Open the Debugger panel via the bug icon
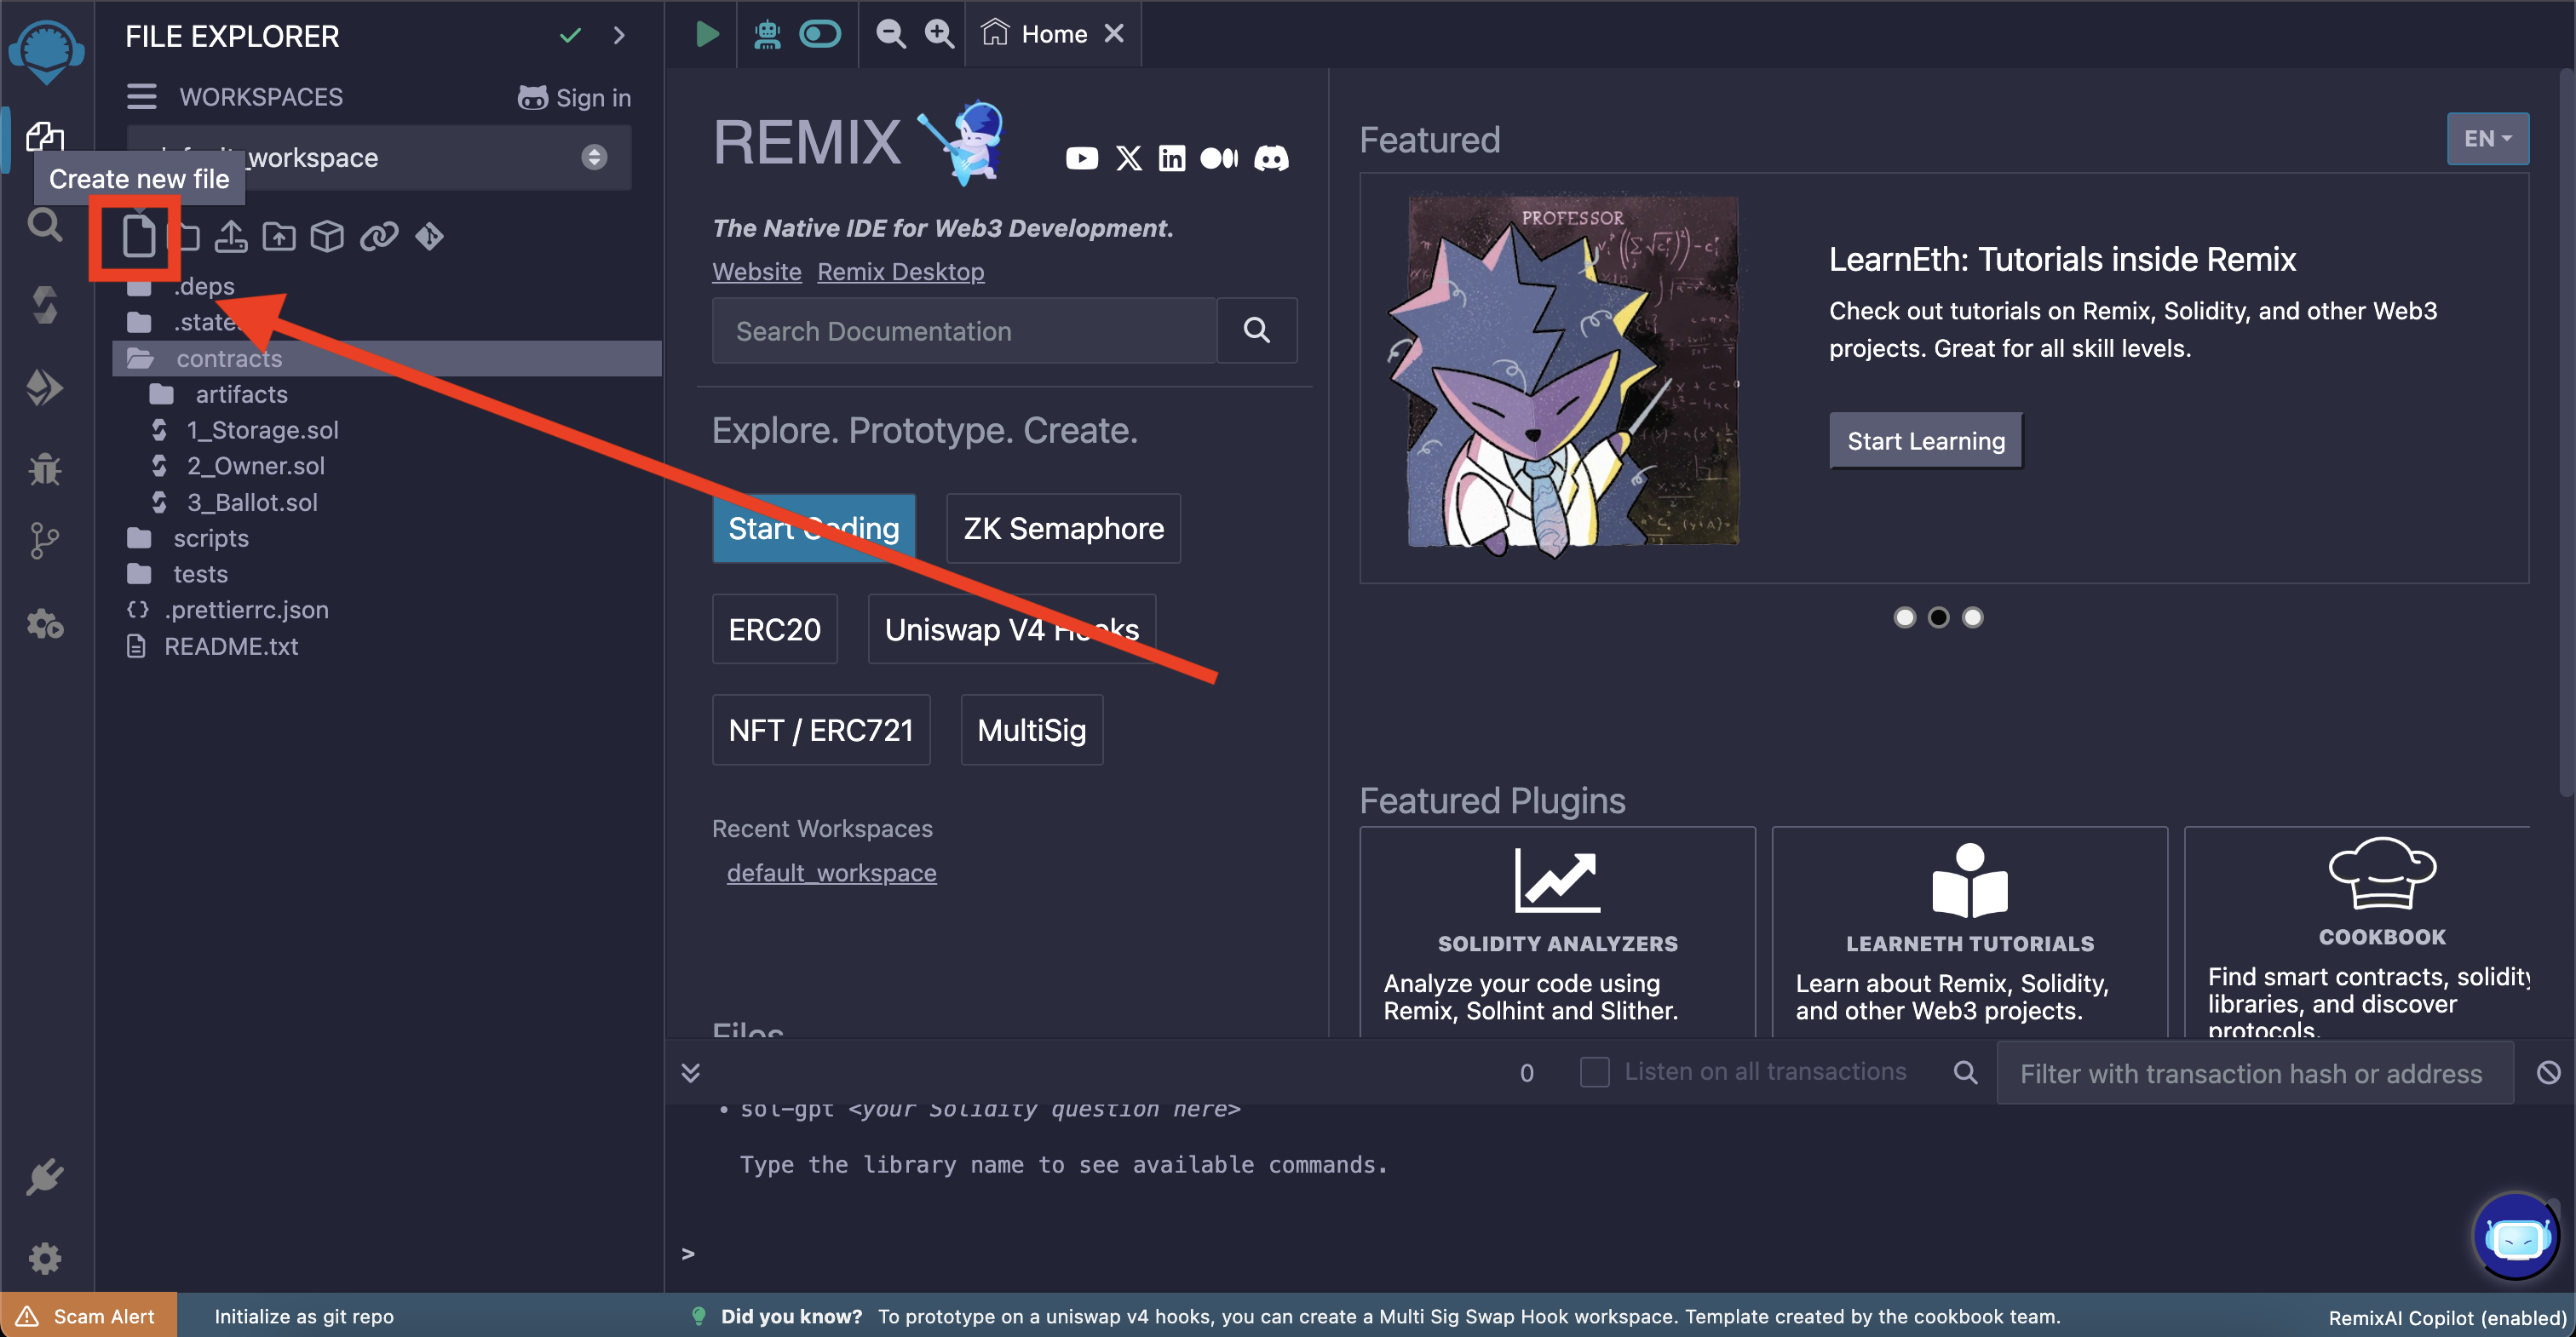This screenshot has width=2576, height=1337. tap(45, 469)
